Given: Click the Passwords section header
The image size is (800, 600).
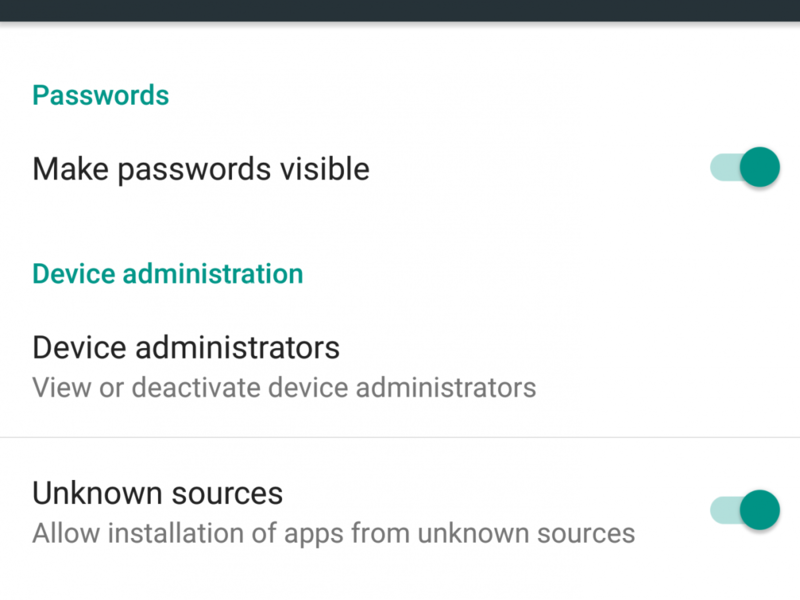Looking at the screenshot, I should pyautogui.click(x=100, y=96).
